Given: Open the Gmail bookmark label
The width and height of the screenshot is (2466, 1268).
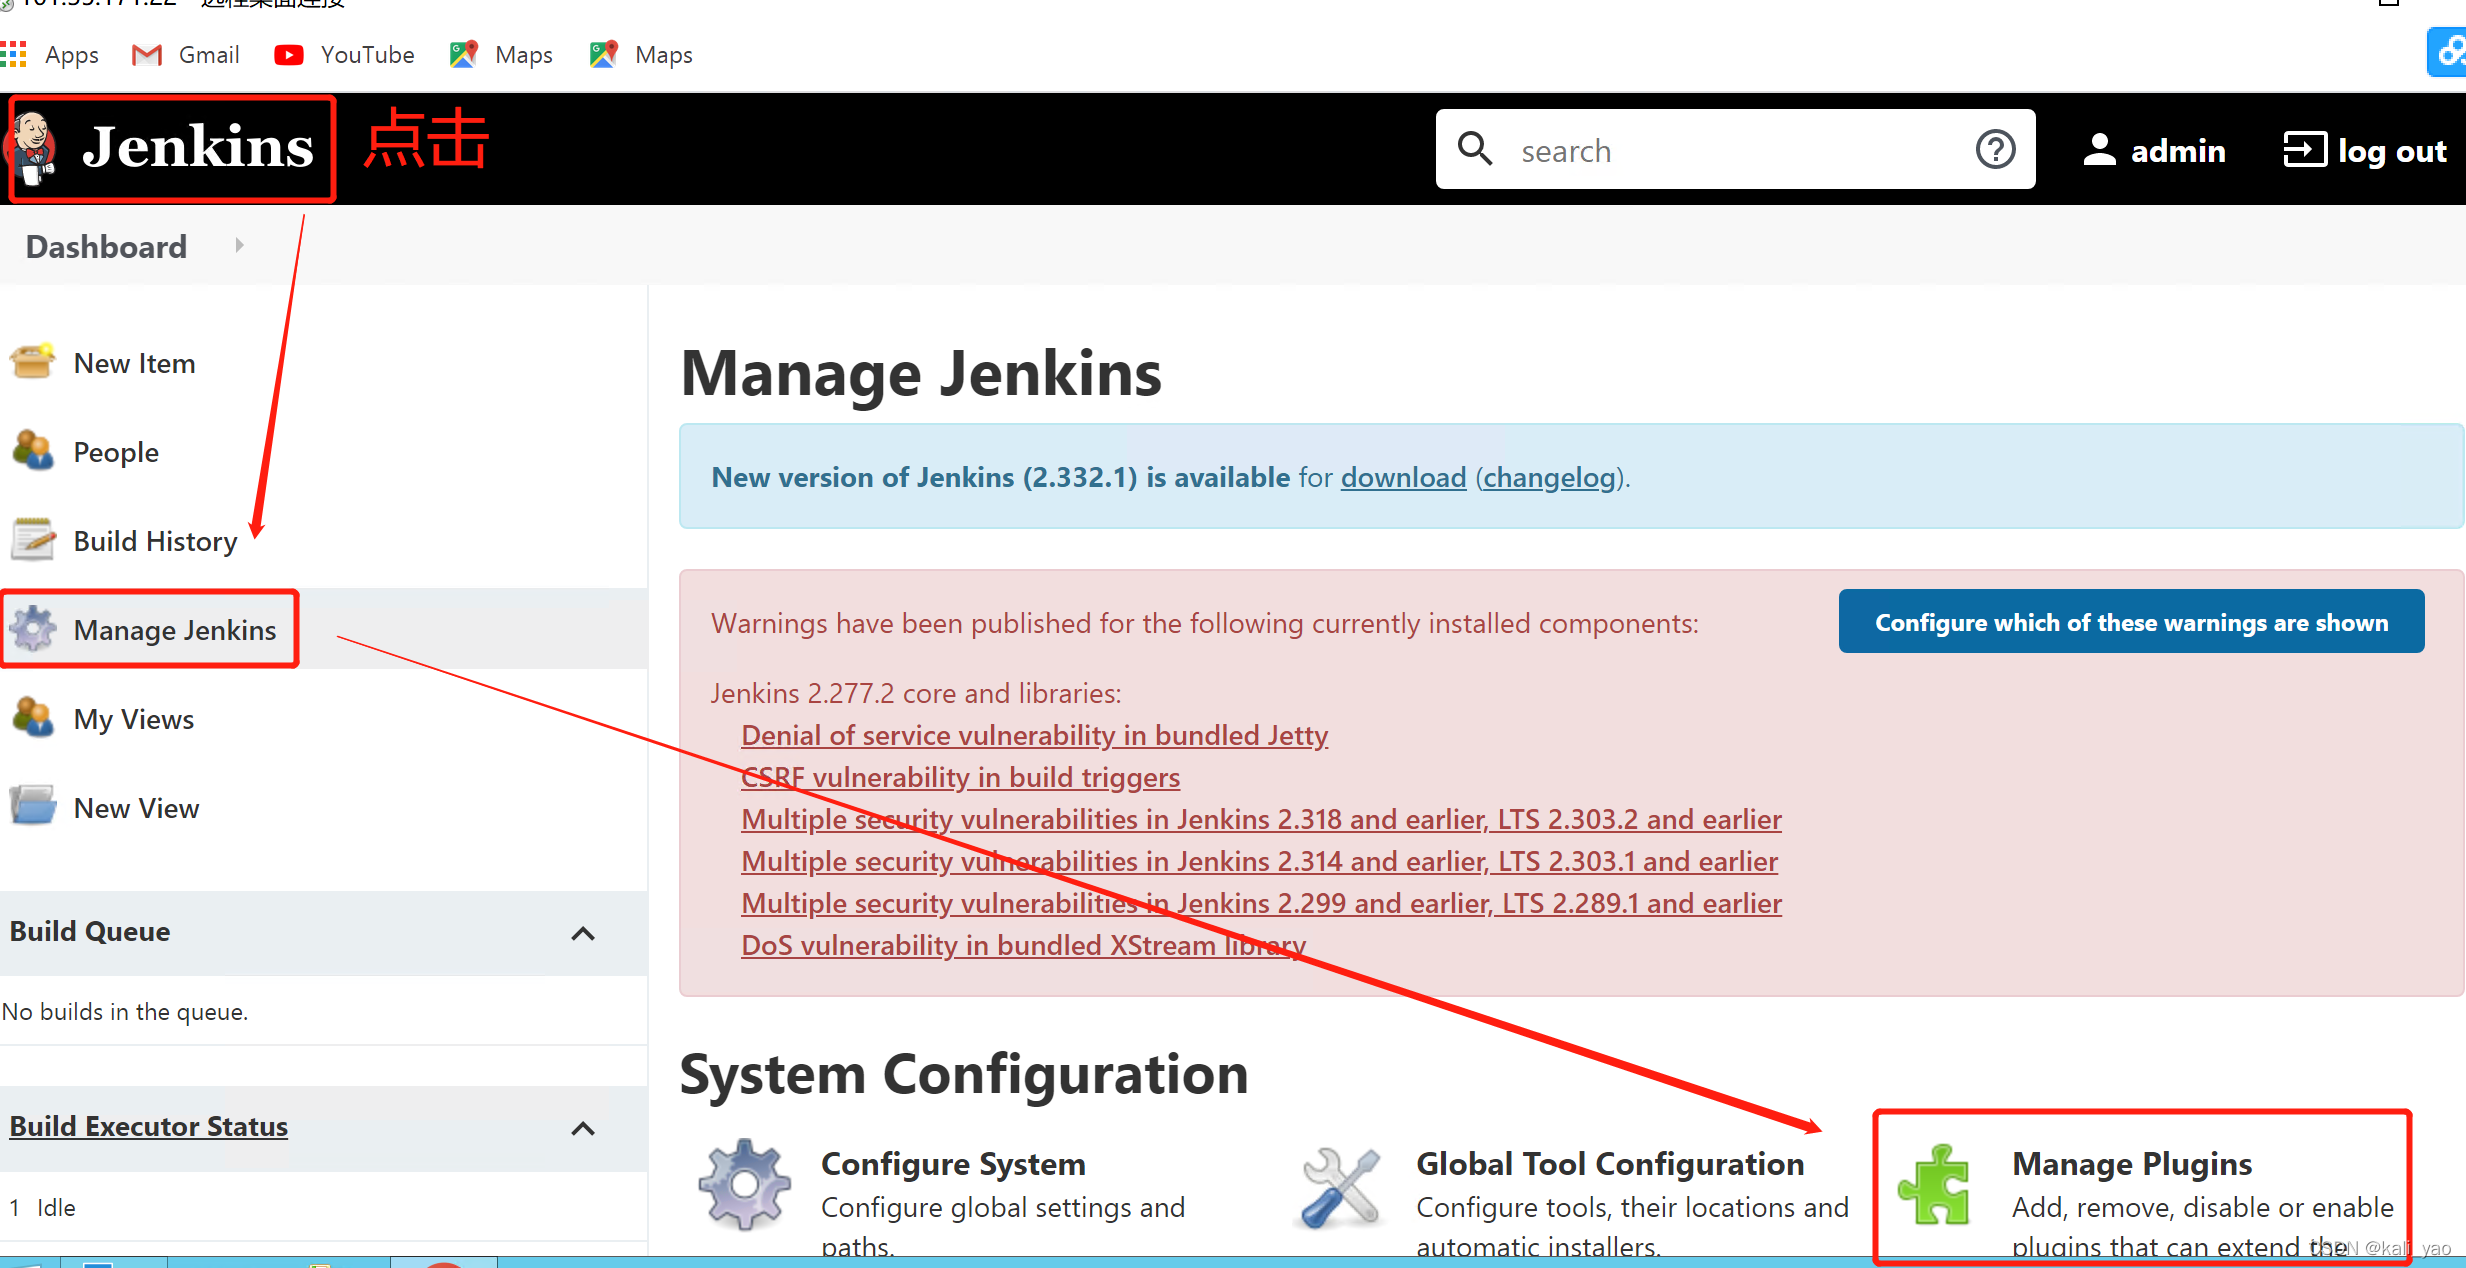Looking at the screenshot, I should 209,55.
